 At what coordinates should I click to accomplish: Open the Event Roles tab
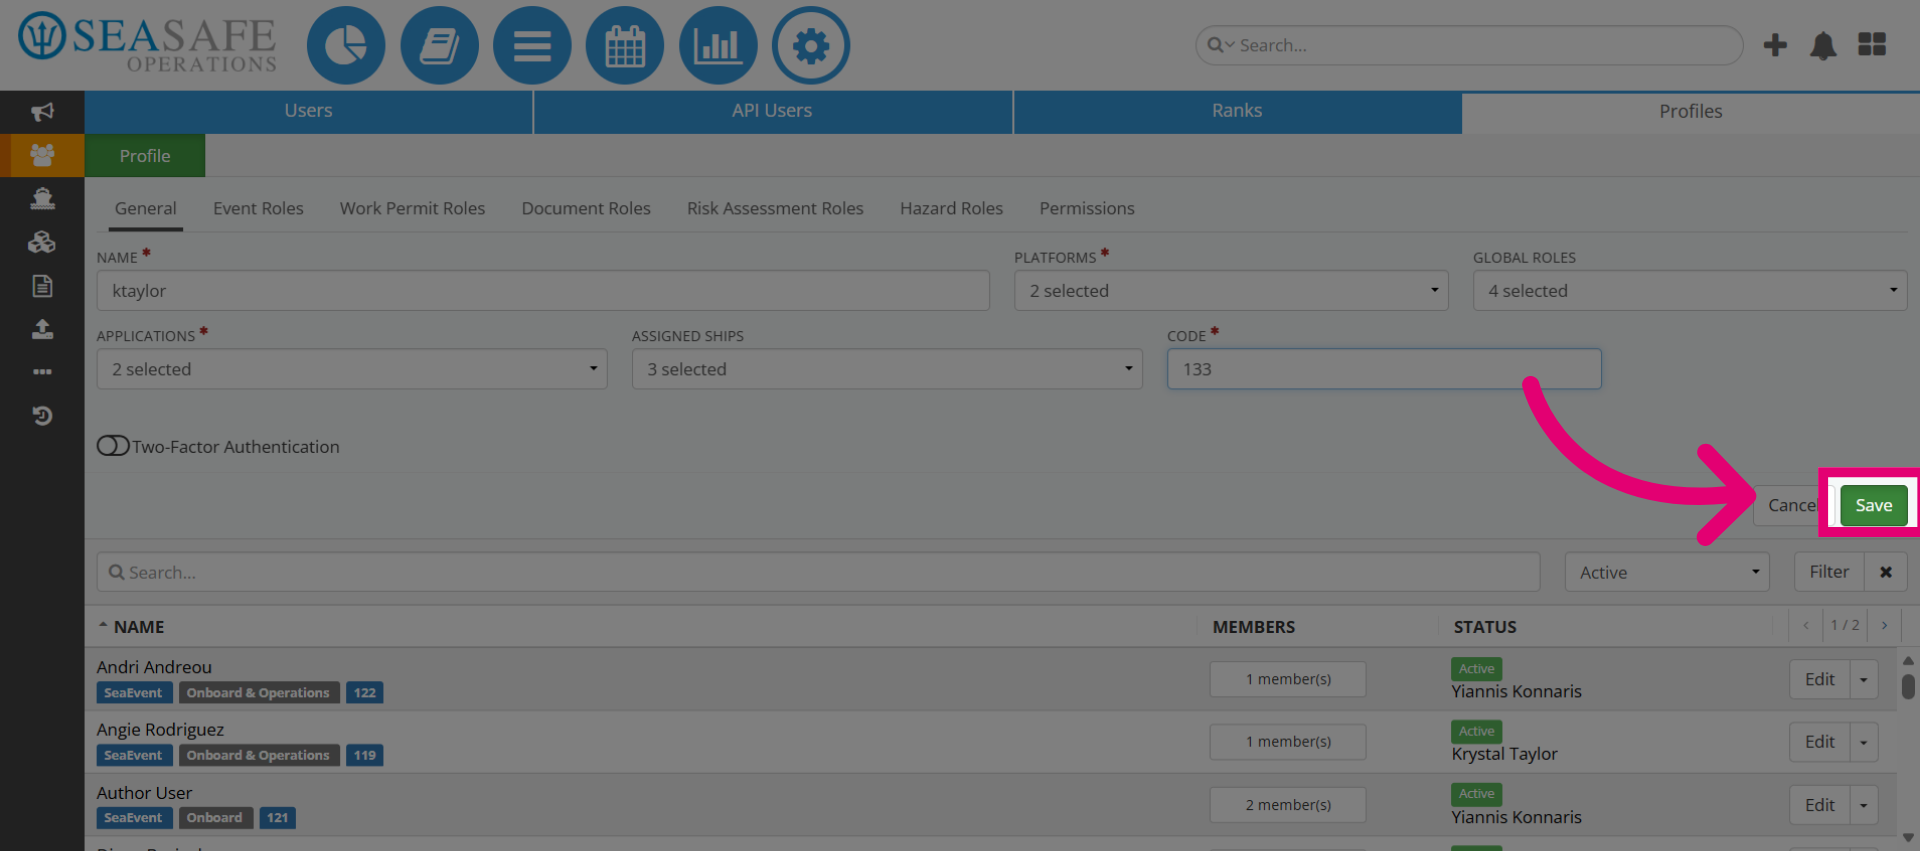pyautogui.click(x=258, y=208)
